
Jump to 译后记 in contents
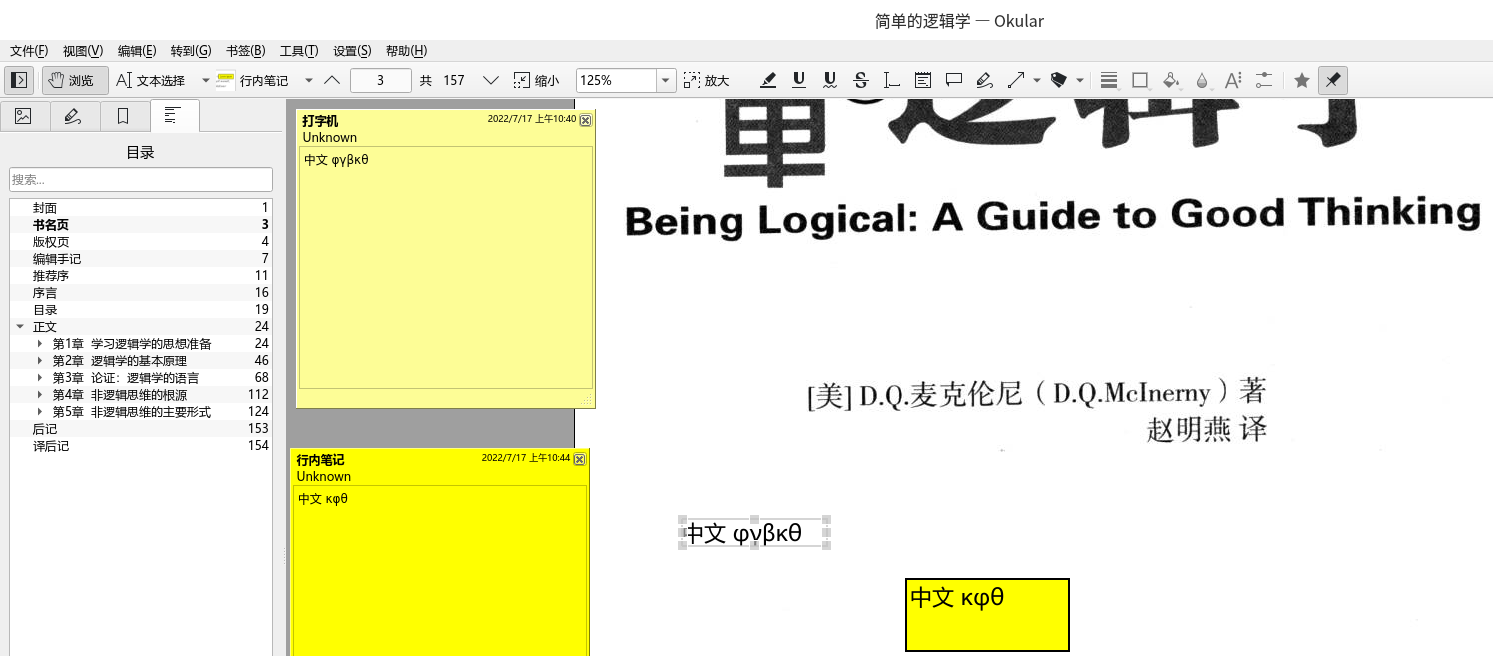pos(141,446)
